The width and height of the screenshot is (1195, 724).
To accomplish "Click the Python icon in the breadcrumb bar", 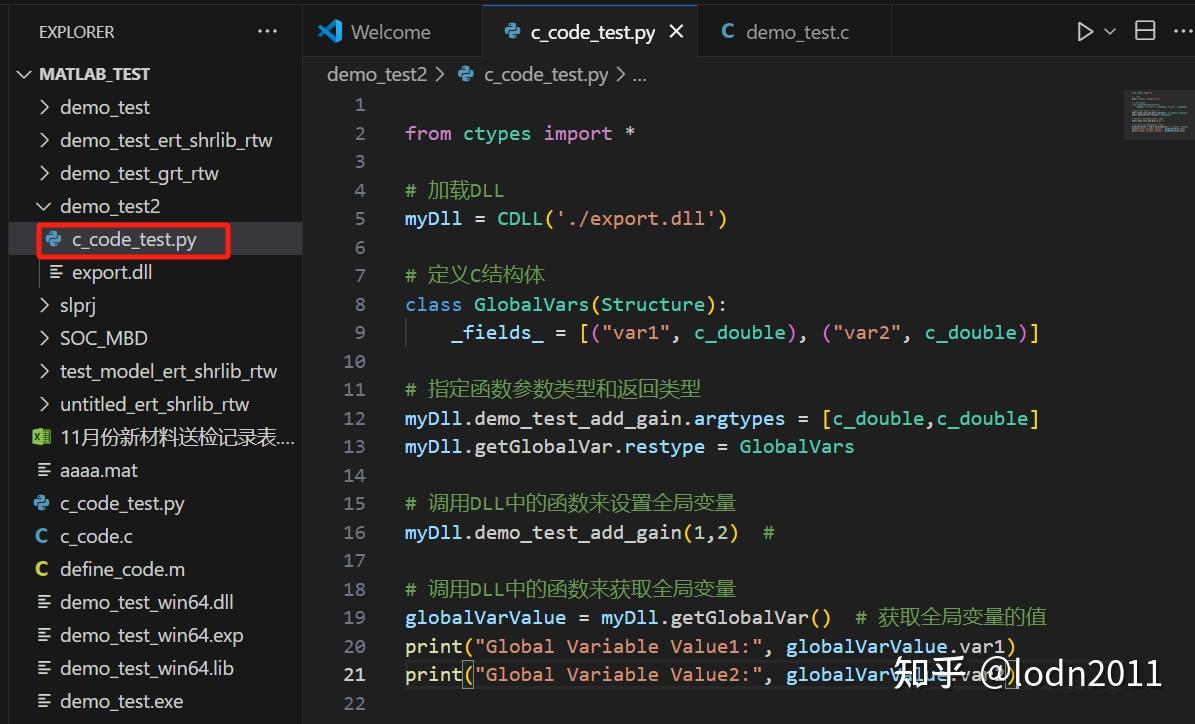I will [465, 73].
